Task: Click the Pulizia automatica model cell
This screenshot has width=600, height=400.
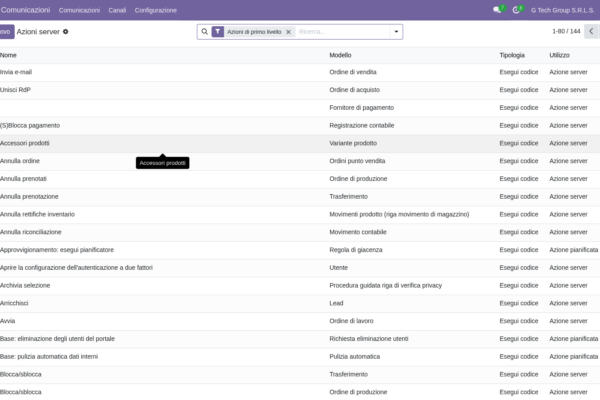Action: coord(355,356)
